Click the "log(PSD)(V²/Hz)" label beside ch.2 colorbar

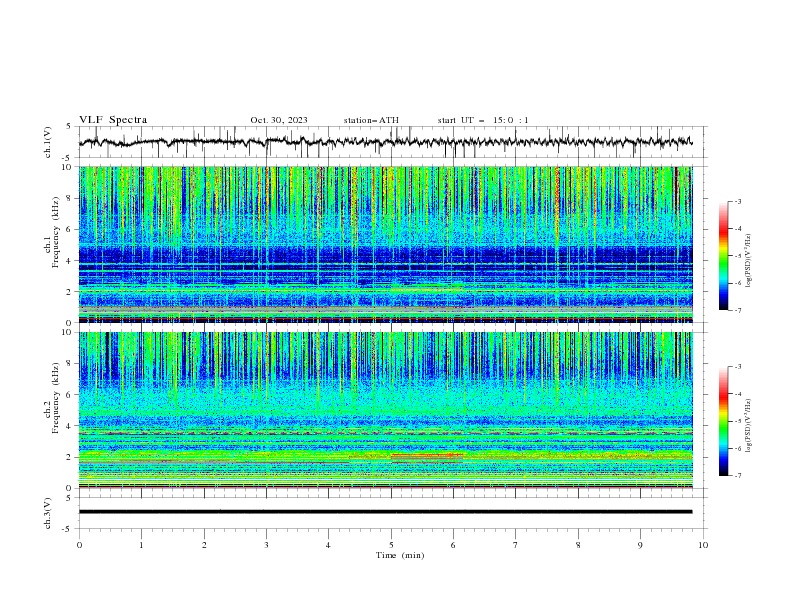(x=748, y=426)
